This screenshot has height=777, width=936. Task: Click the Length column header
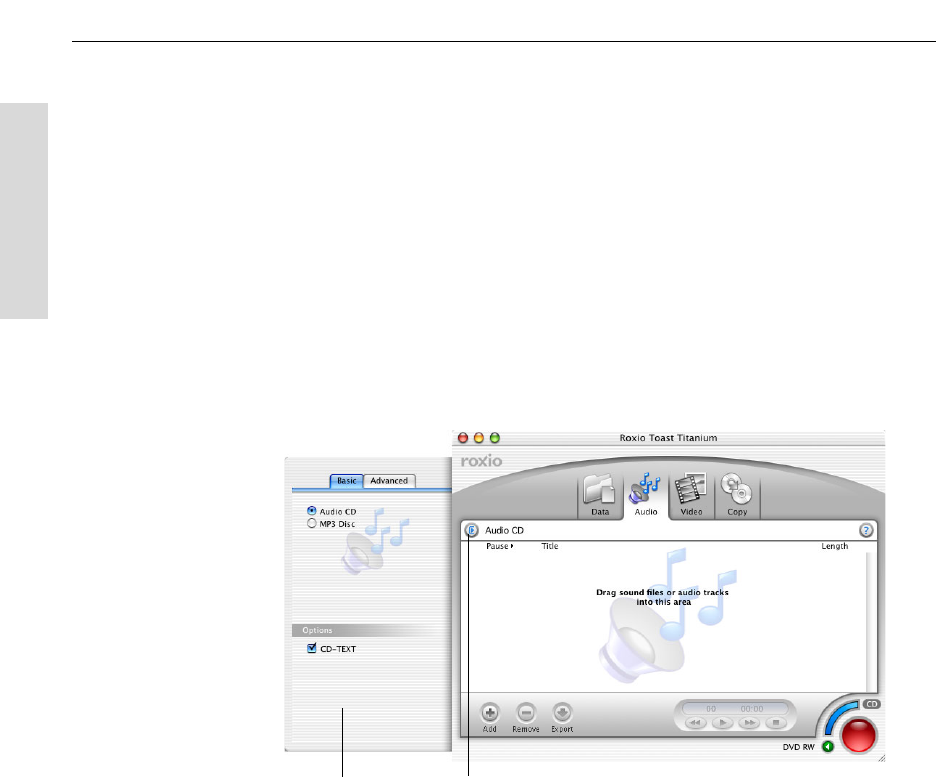[x=835, y=546]
